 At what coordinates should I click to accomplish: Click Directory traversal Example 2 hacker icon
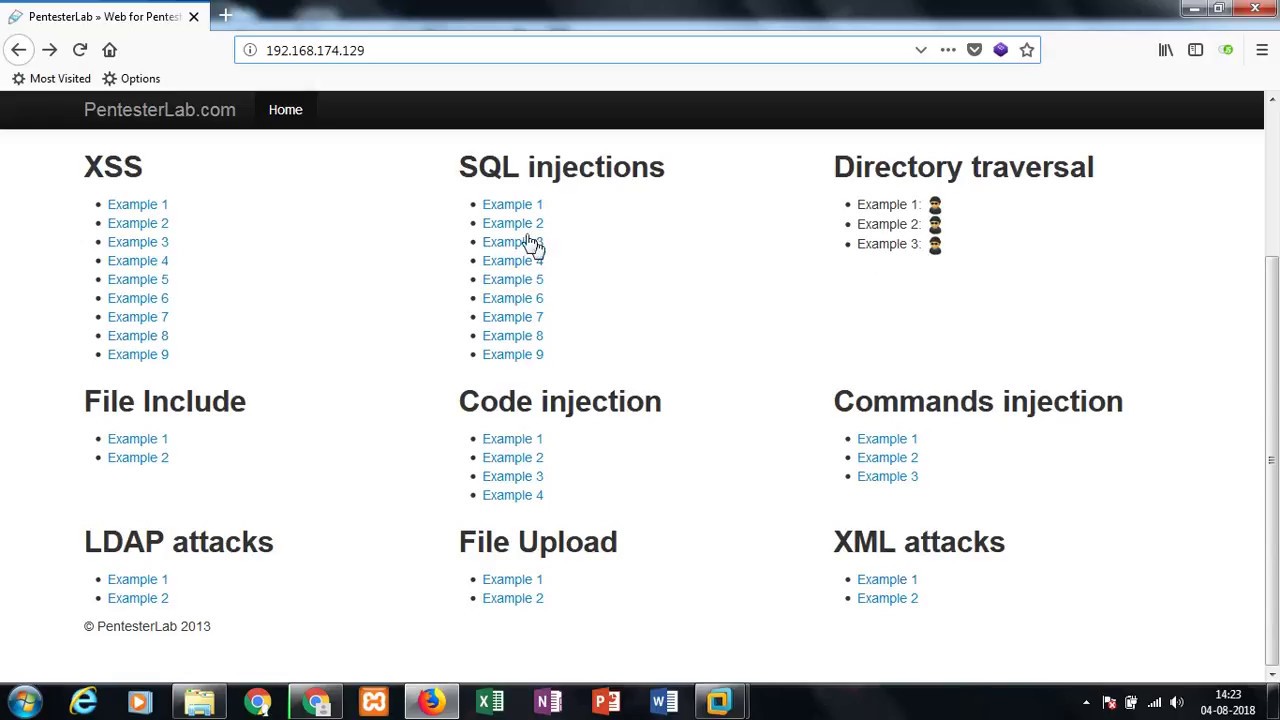coord(935,225)
